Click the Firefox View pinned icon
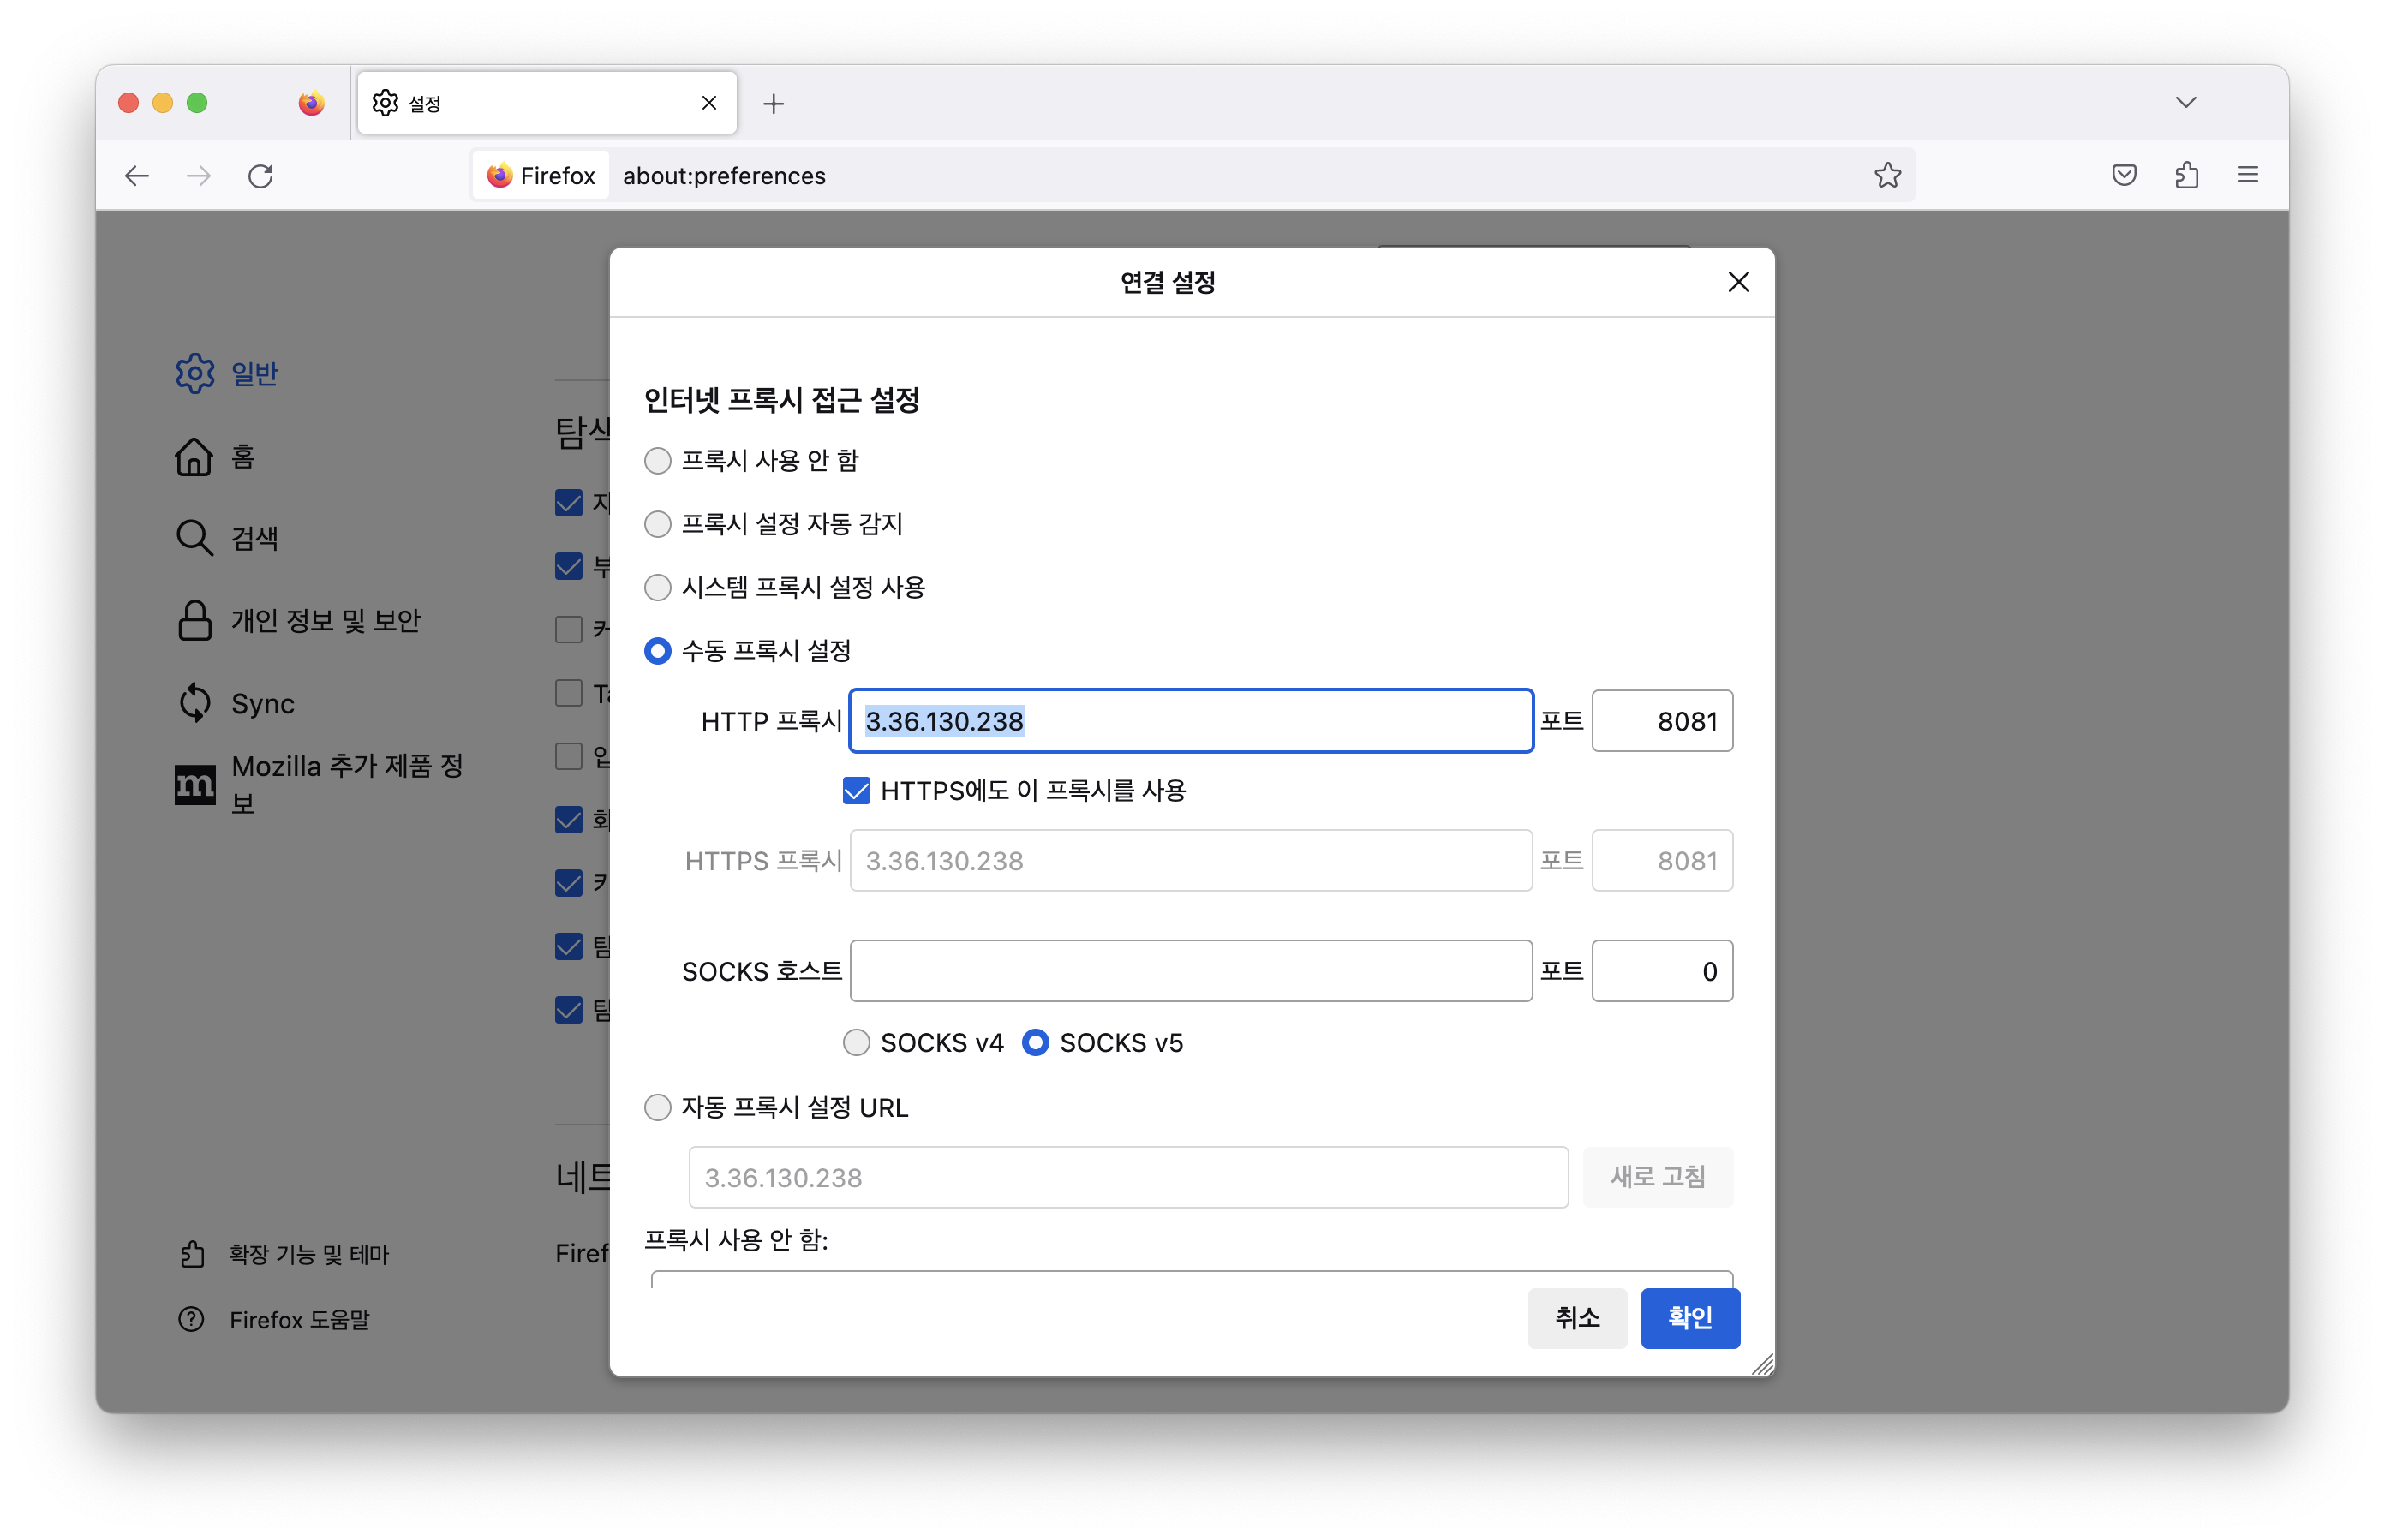 coord(311,103)
